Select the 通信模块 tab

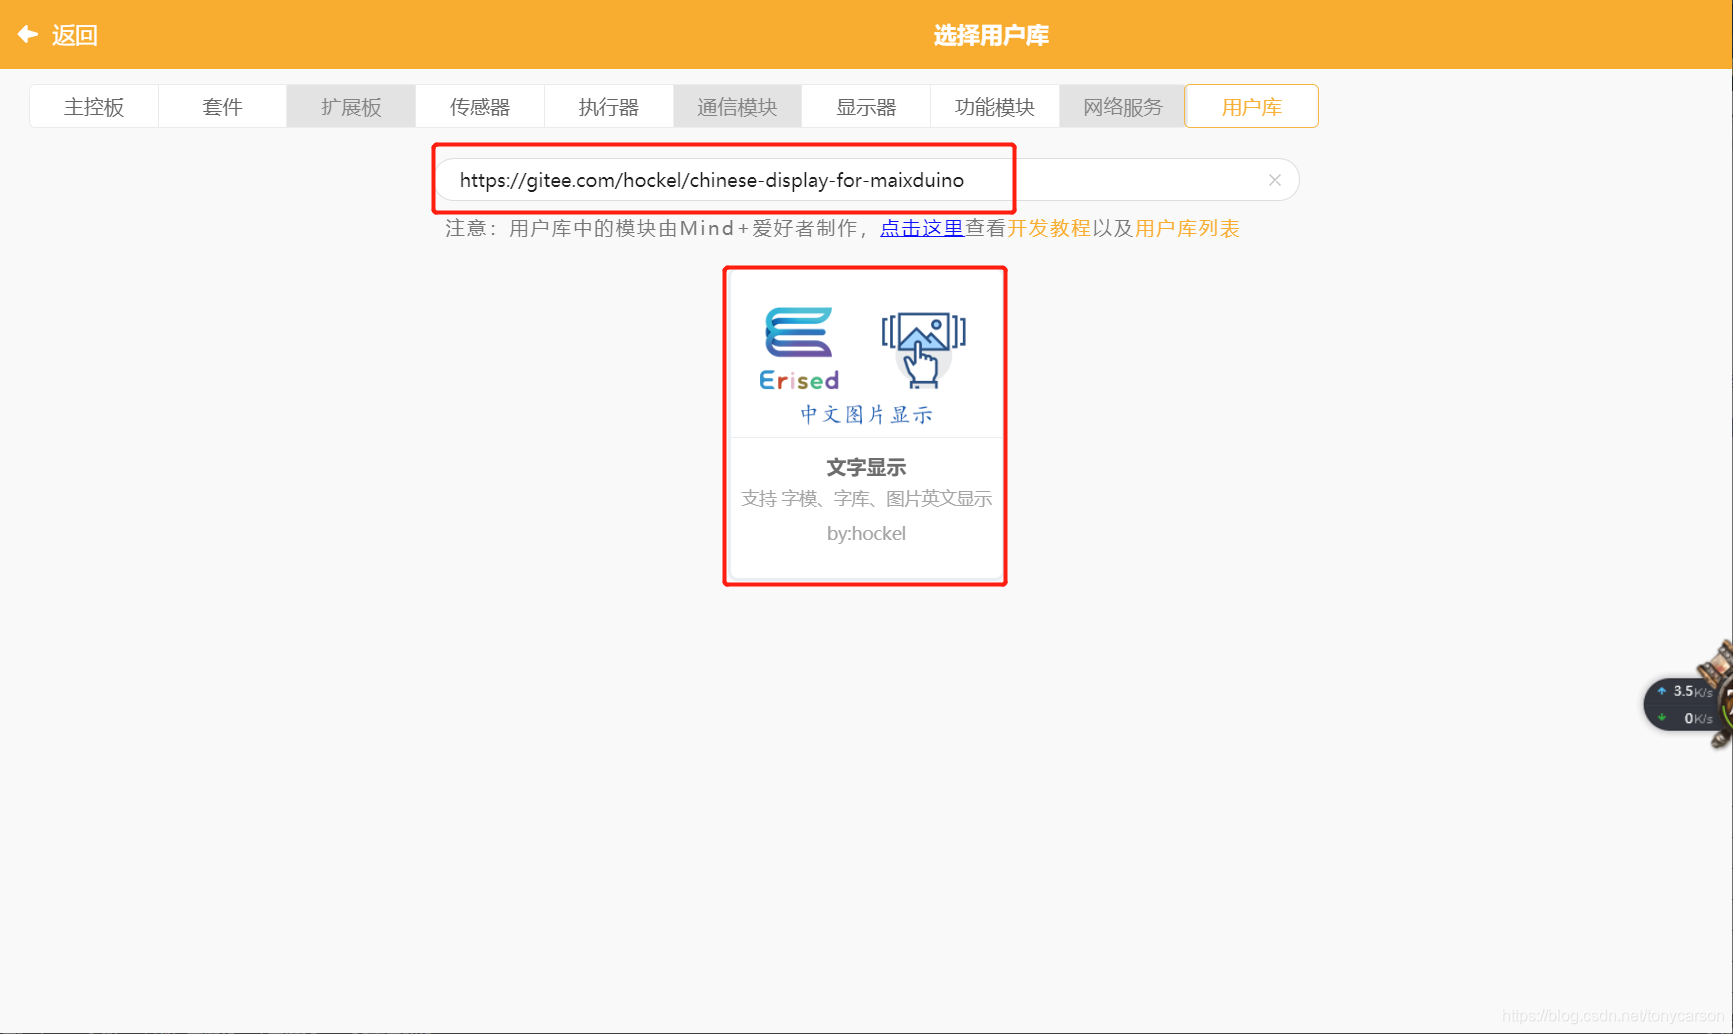(736, 106)
